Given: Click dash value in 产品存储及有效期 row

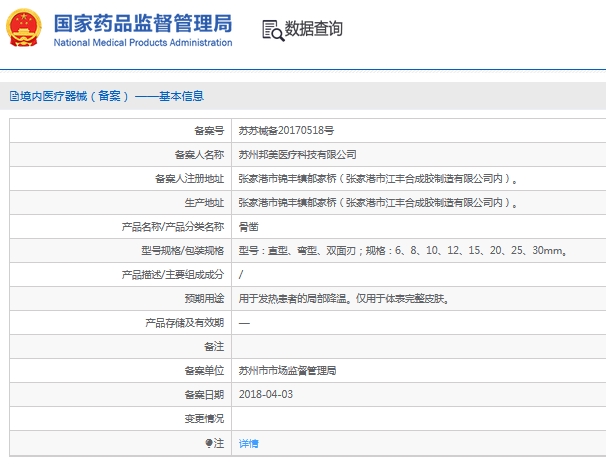Looking at the screenshot, I should [244, 323].
